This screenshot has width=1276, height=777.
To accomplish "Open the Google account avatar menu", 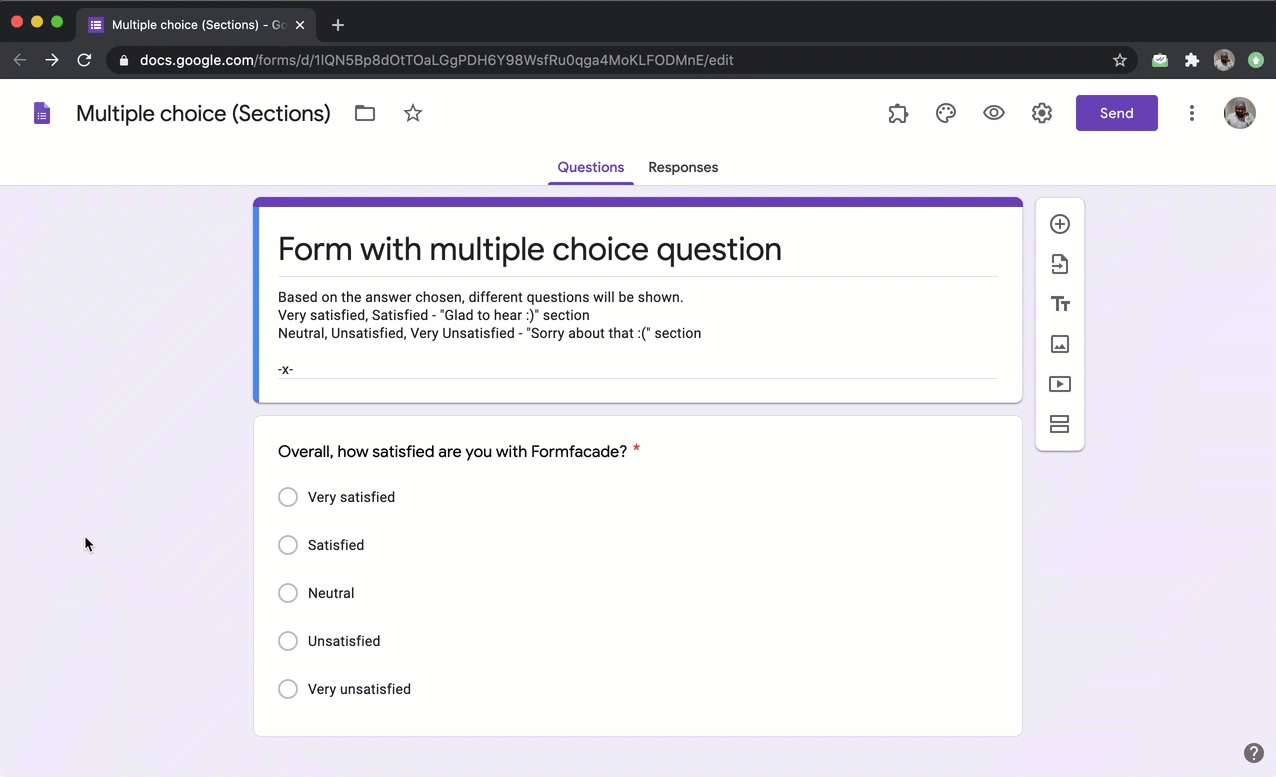I will pos(1240,113).
